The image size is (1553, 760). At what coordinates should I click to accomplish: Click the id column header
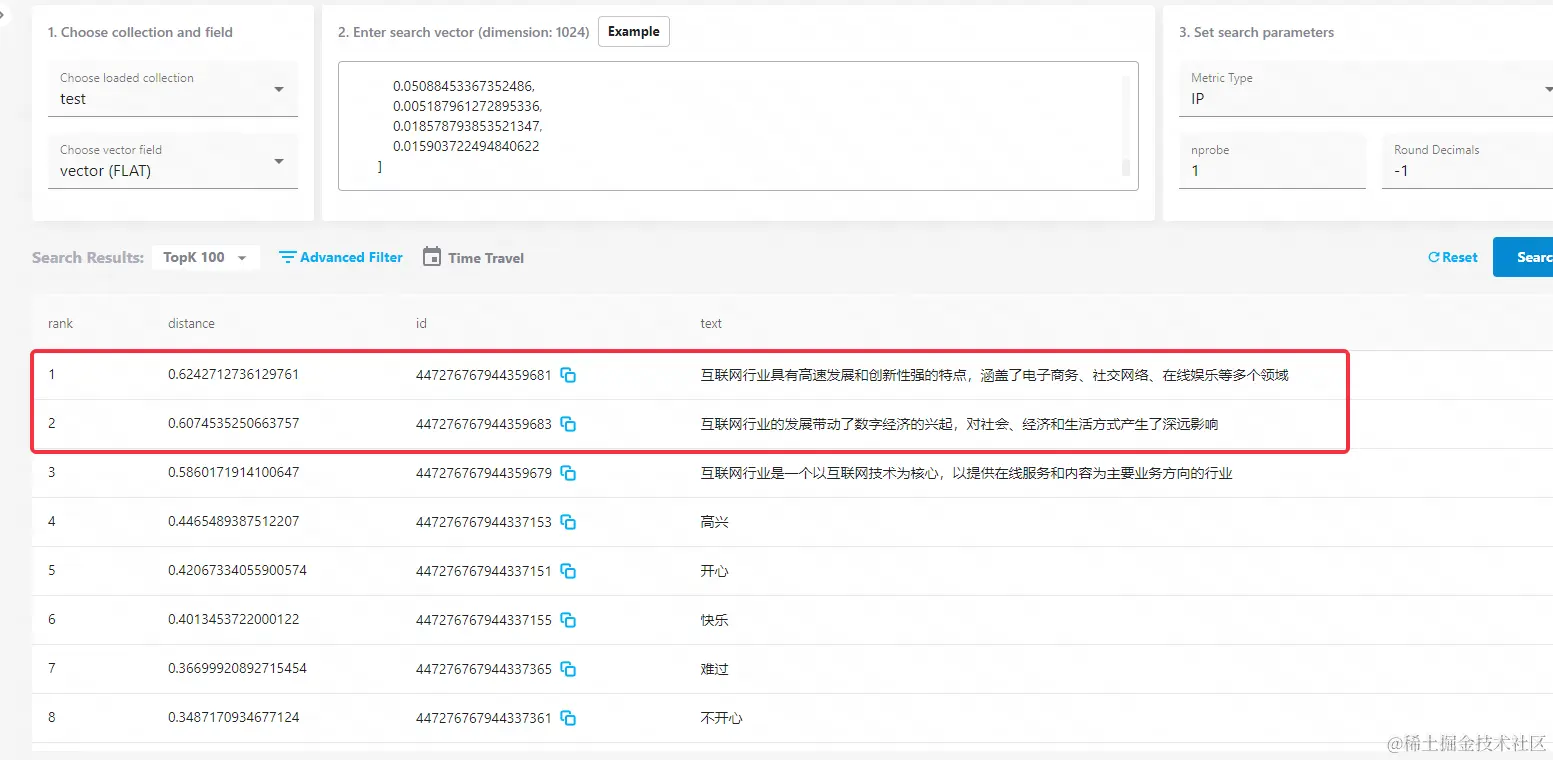tap(421, 323)
